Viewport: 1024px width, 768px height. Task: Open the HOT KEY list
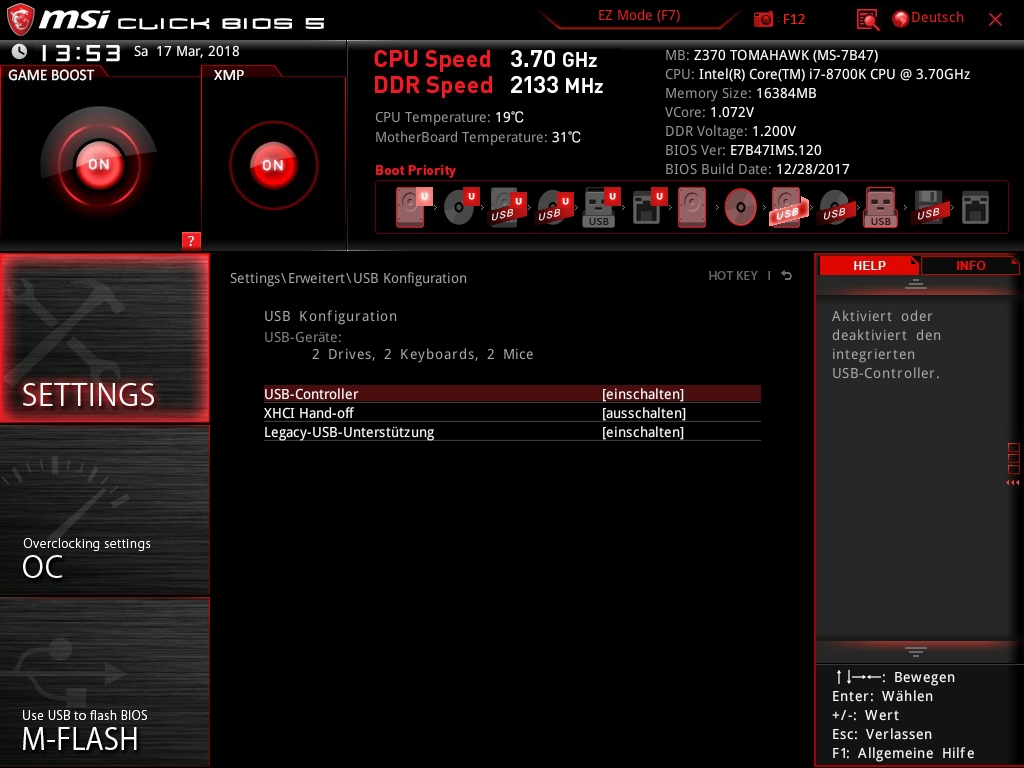point(733,276)
